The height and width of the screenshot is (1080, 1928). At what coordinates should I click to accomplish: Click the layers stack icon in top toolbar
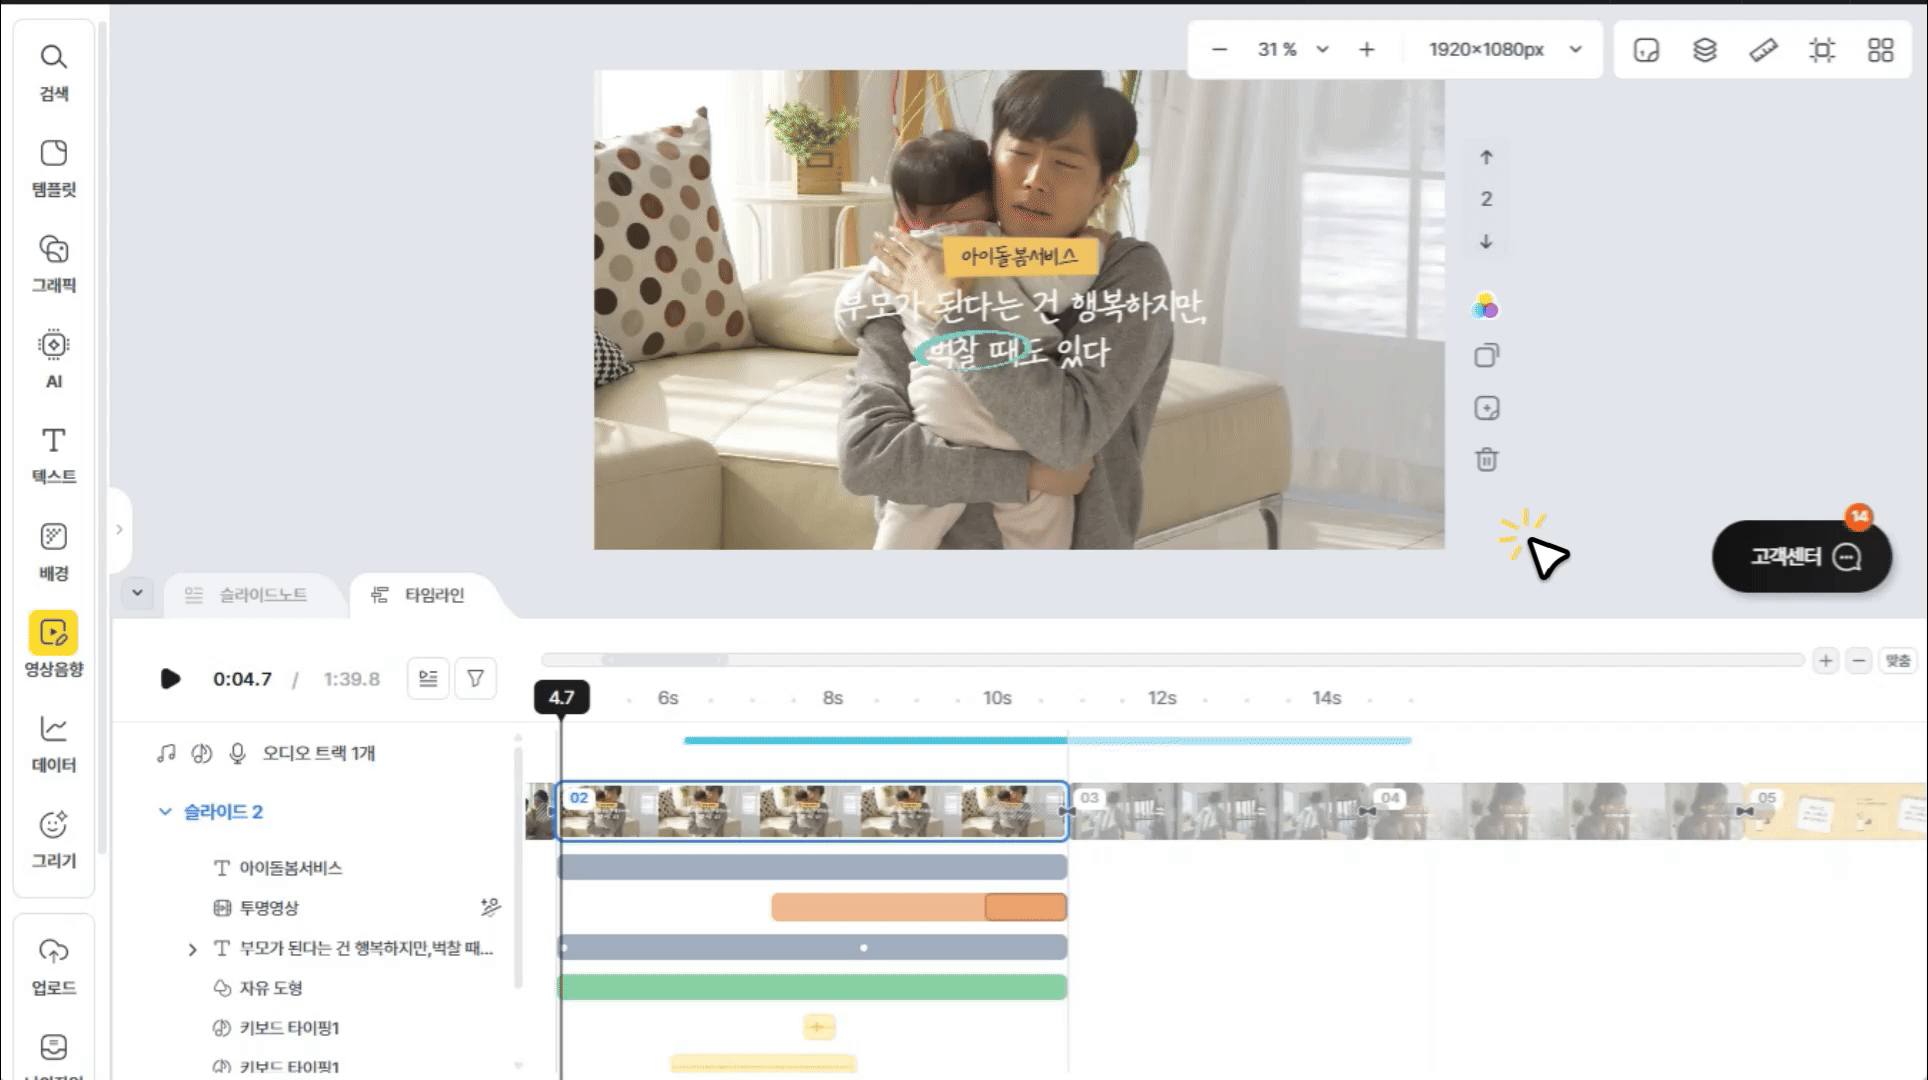[1704, 50]
